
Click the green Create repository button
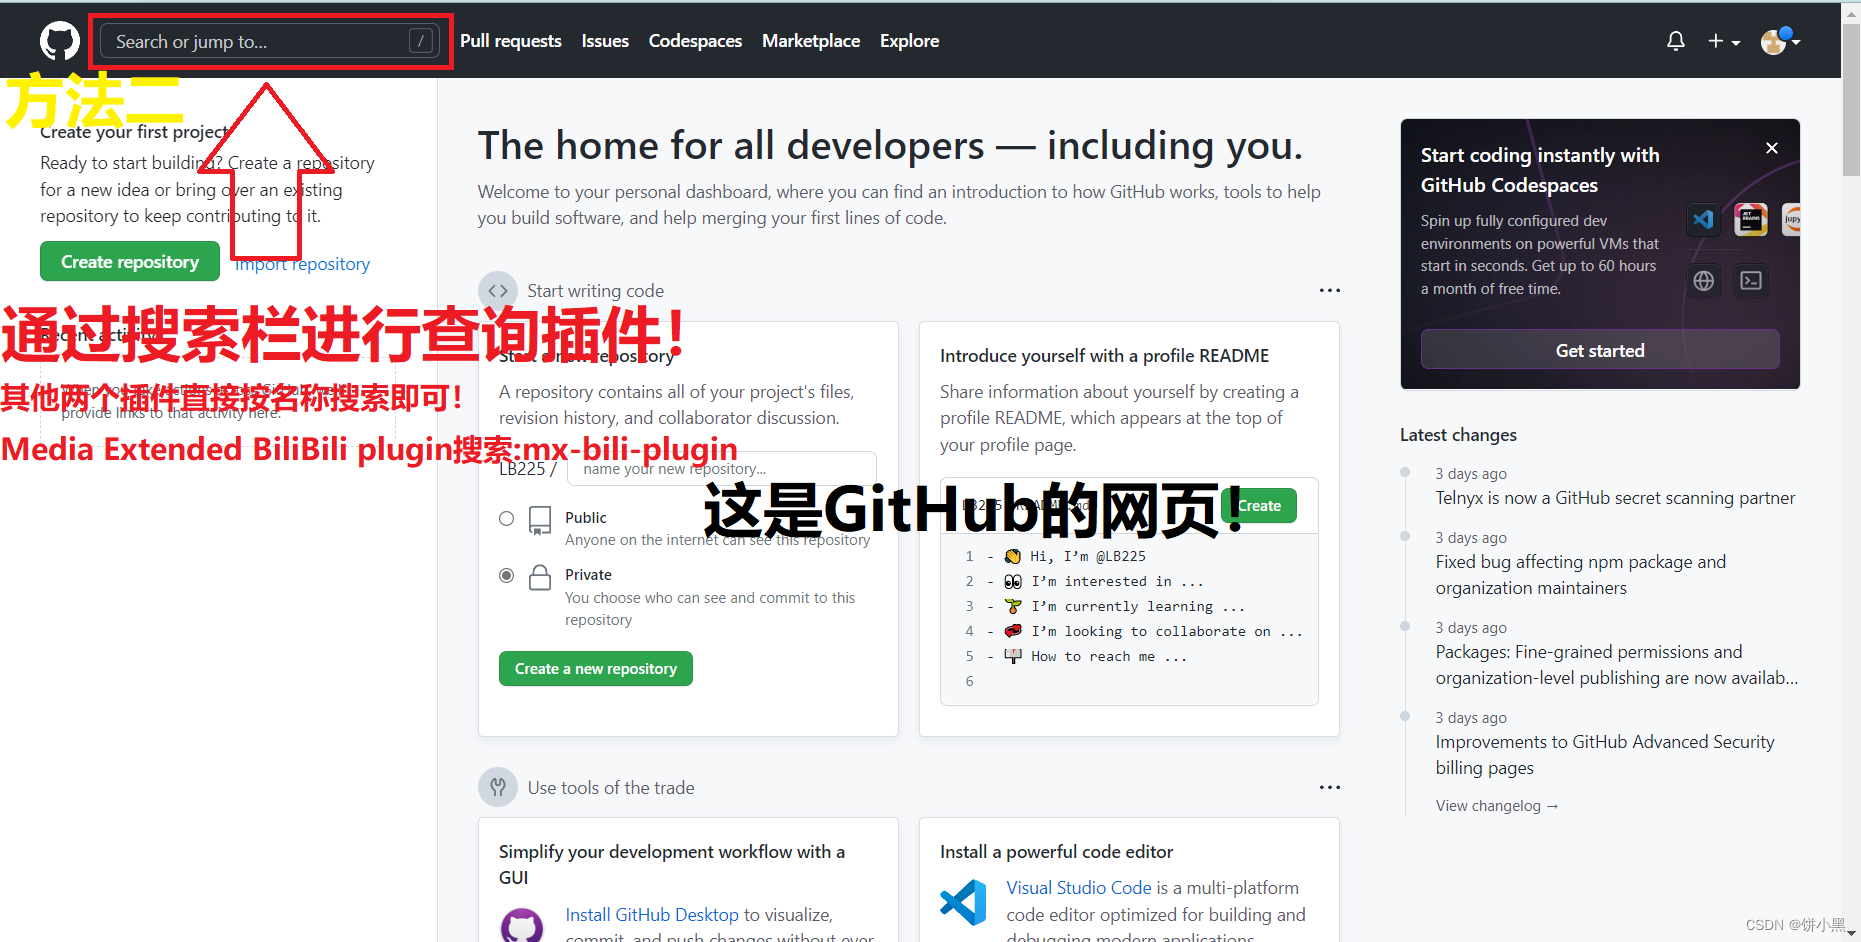pos(129,261)
